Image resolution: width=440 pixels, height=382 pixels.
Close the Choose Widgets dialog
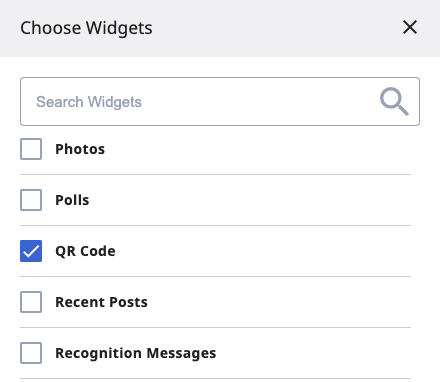[x=410, y=27]
